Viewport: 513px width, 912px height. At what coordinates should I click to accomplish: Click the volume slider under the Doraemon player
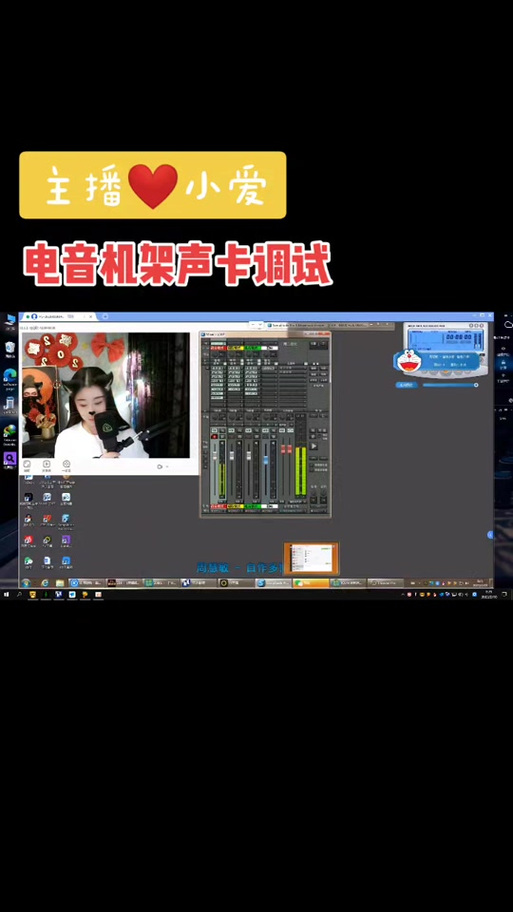click(x=451, y=385)
